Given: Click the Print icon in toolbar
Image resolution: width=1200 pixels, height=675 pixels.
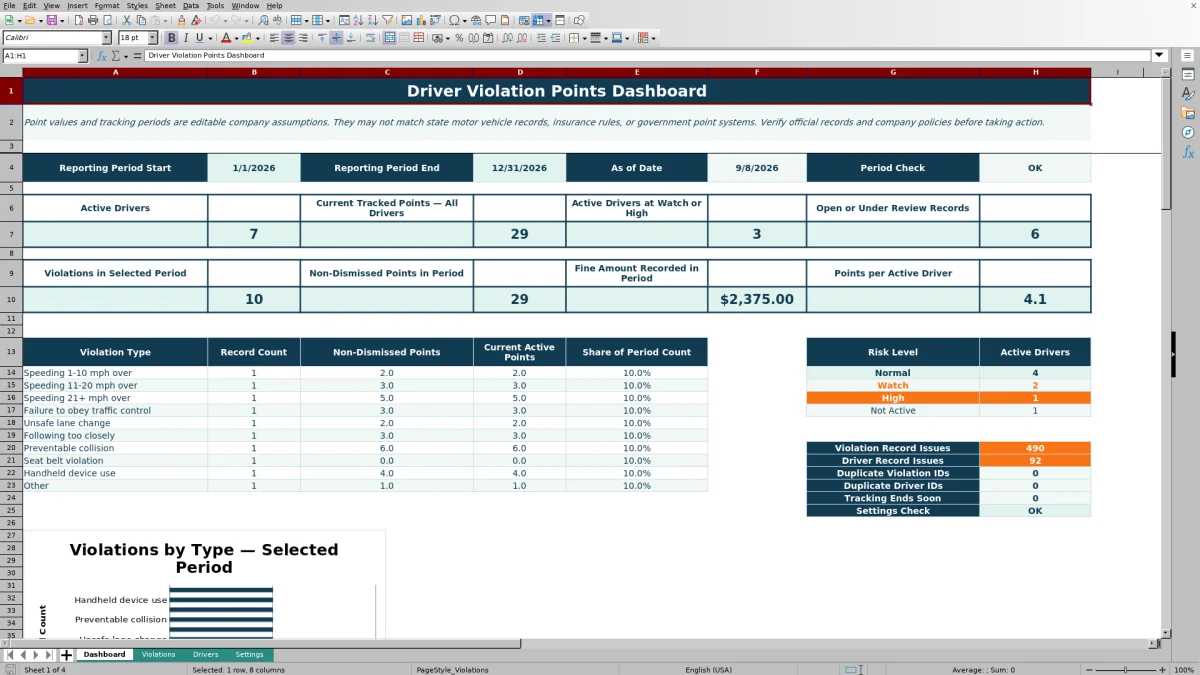Looking at the screenshot, I should pos(92,20).
